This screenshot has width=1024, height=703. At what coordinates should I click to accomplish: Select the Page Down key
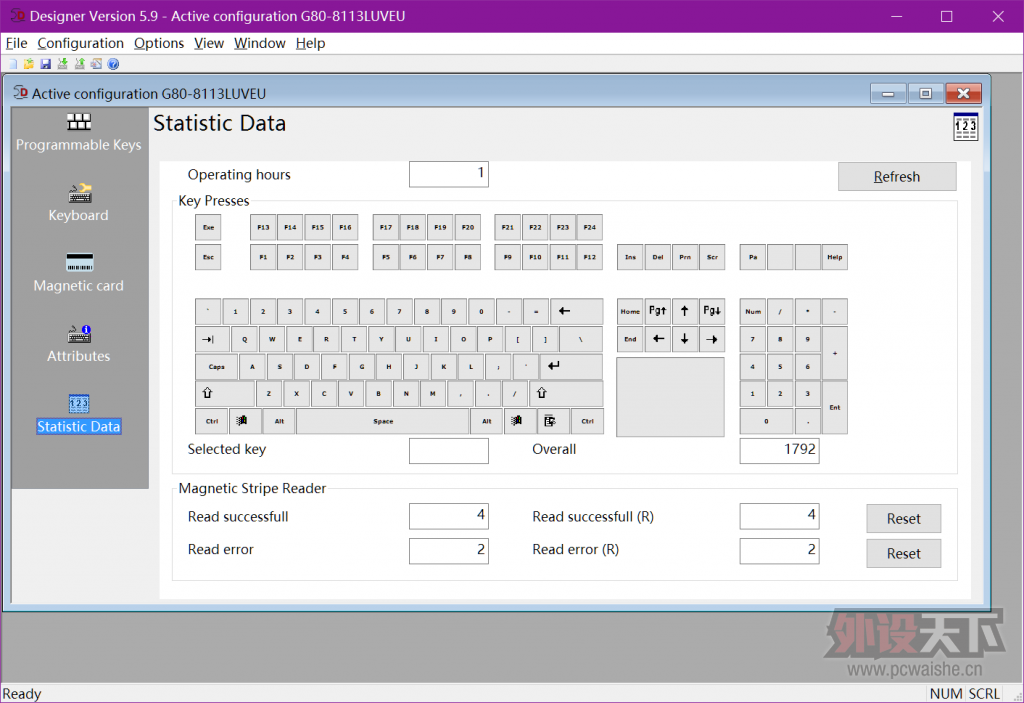(x=712, y=312)
